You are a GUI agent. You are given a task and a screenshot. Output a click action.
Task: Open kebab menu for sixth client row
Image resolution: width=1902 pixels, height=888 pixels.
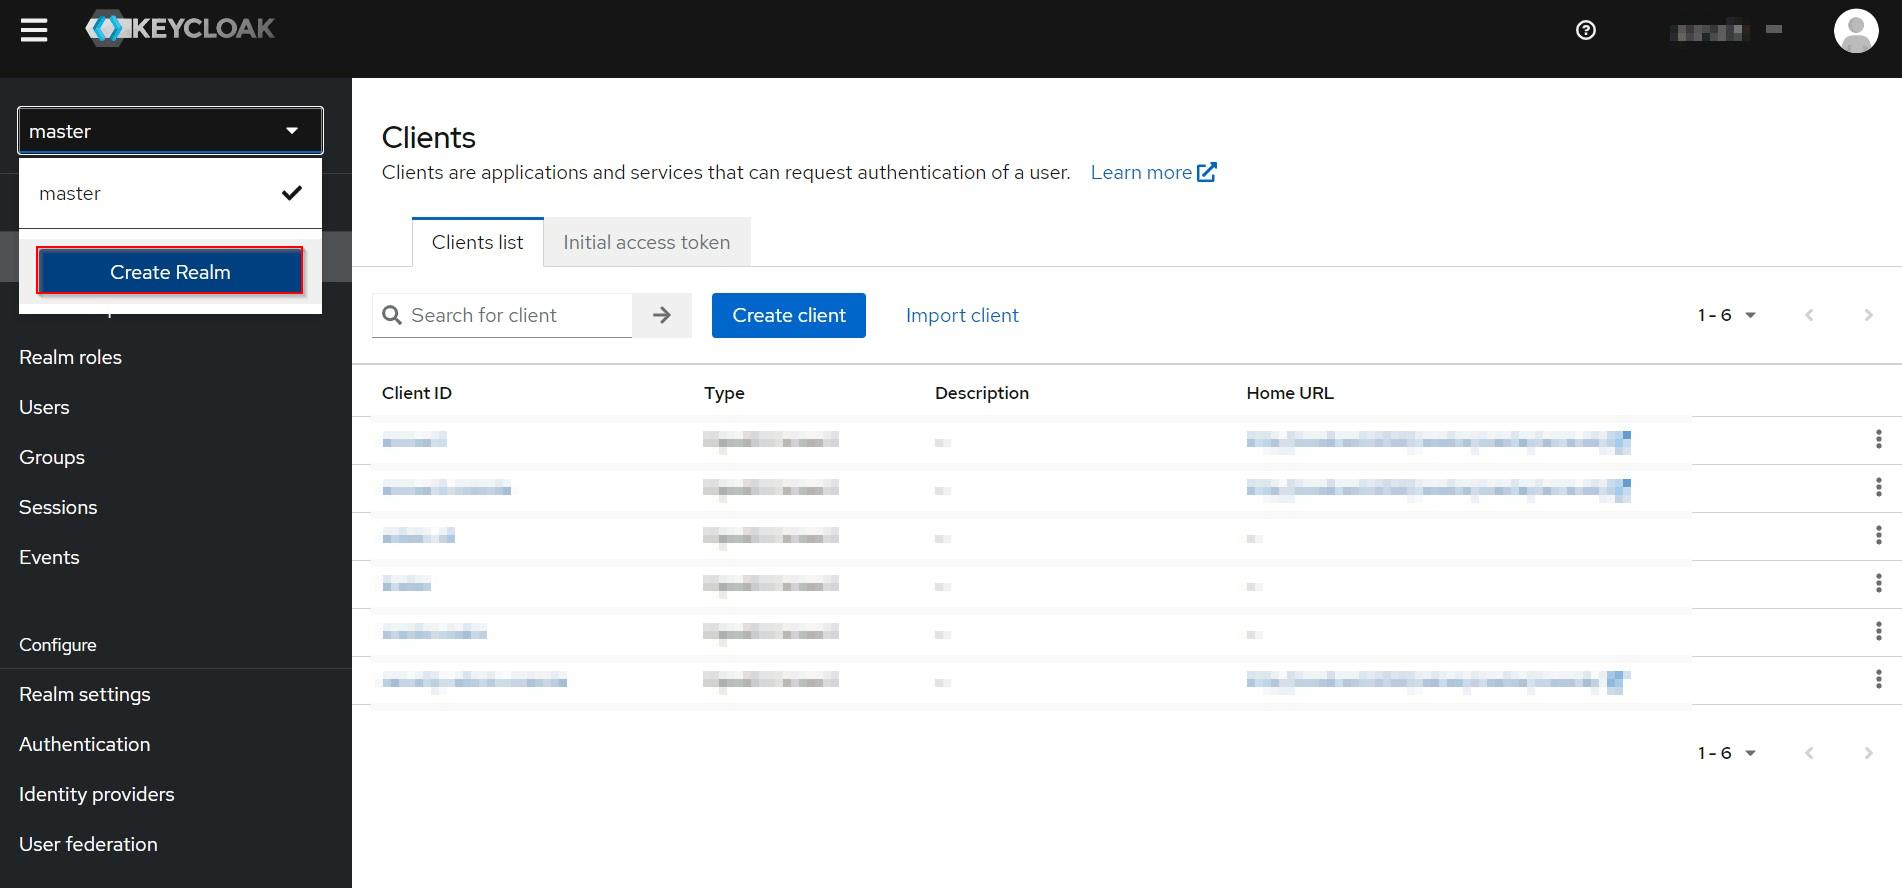(x=1878, y=679)
